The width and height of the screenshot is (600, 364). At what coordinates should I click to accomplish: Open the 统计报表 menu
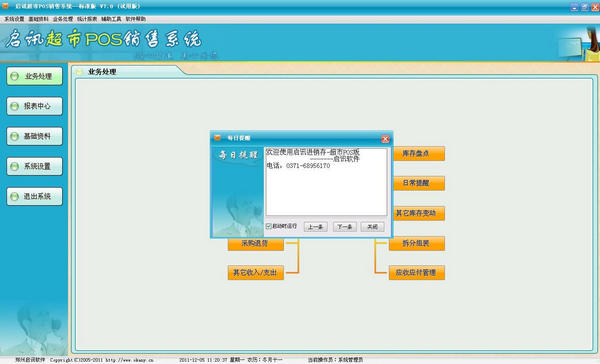[87, 19]
